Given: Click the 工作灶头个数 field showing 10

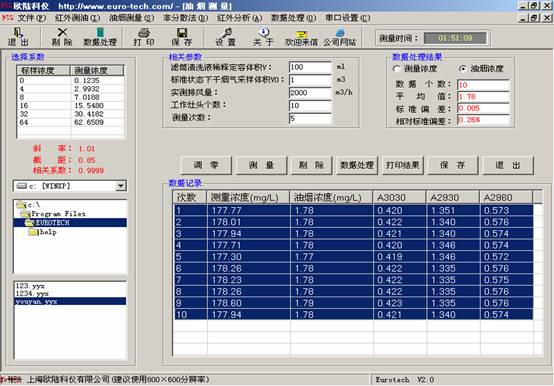Looking at the screenshot, I should pos(310,105).
